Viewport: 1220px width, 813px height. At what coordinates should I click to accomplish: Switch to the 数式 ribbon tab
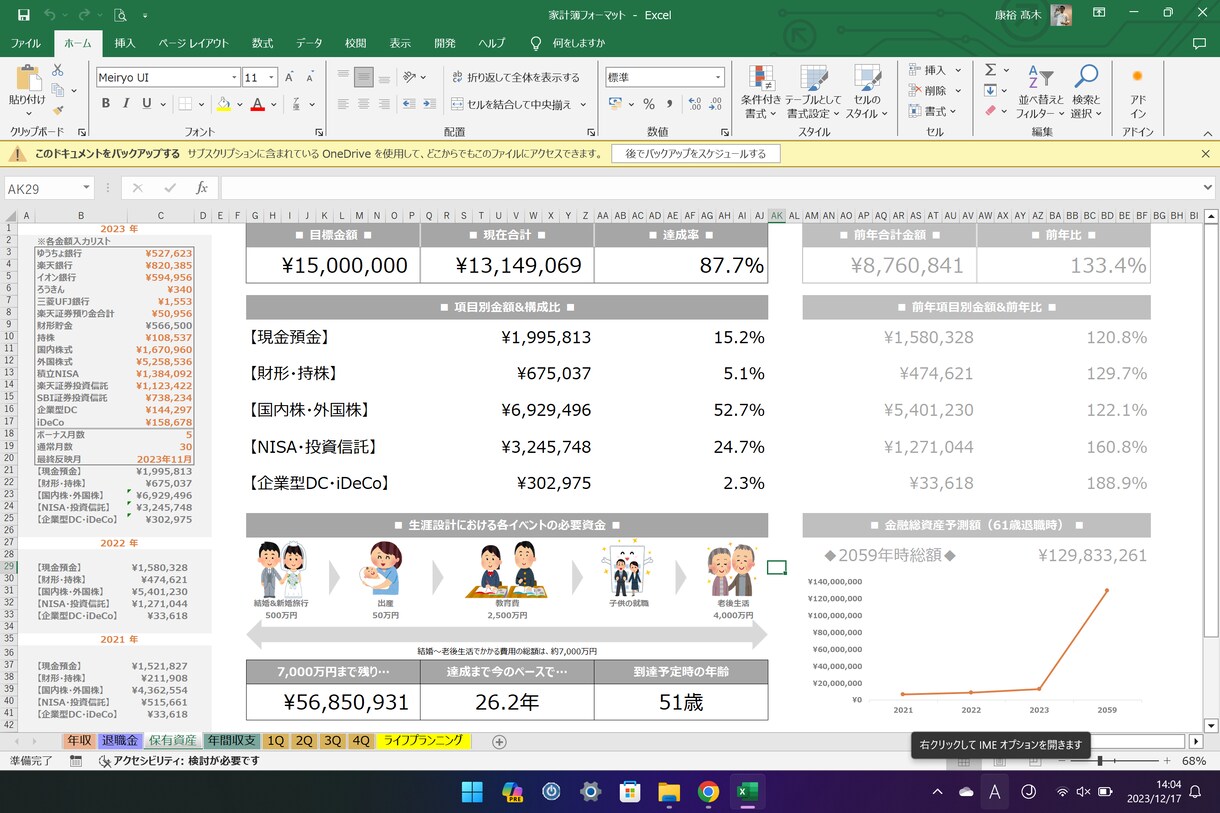coord(262,43)
